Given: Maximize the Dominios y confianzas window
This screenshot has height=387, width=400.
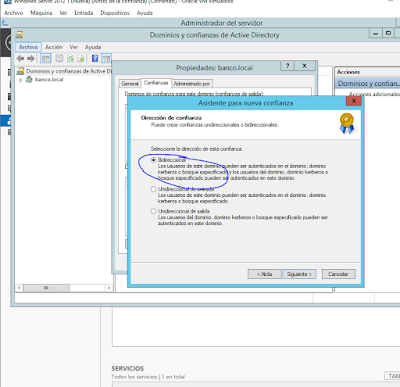Looking at the screenshot, I should 388,33.
